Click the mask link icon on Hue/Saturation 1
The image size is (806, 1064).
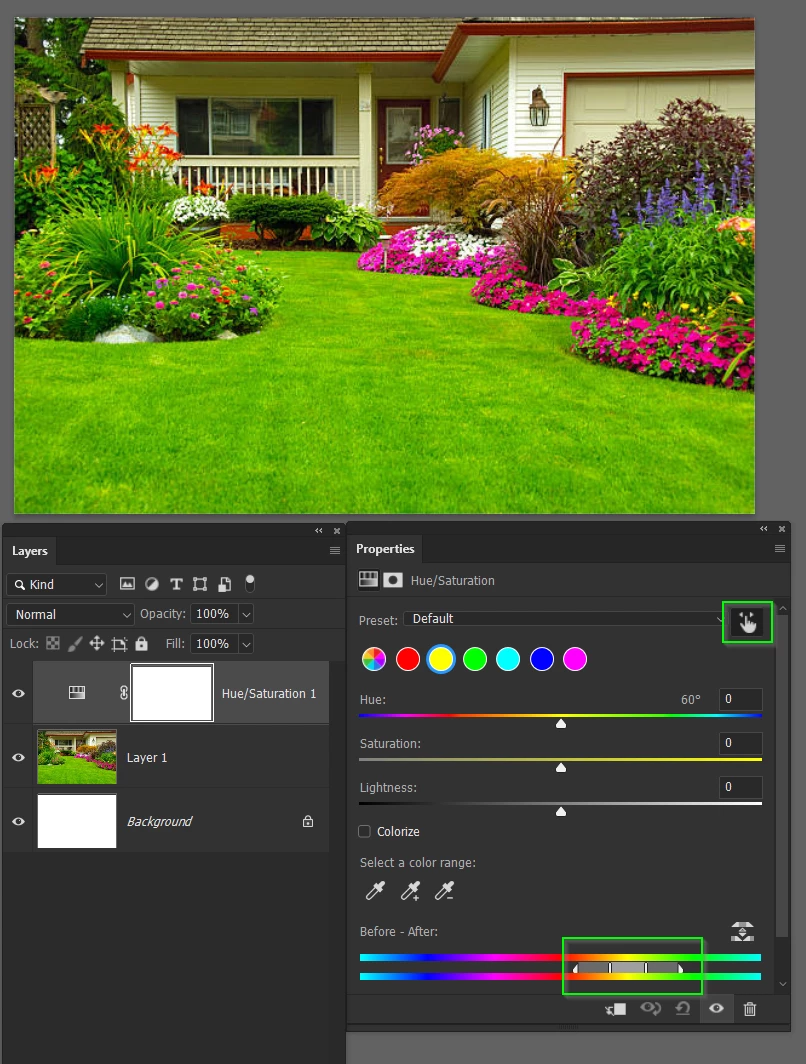pyautogui.click(x=124, y=693)
